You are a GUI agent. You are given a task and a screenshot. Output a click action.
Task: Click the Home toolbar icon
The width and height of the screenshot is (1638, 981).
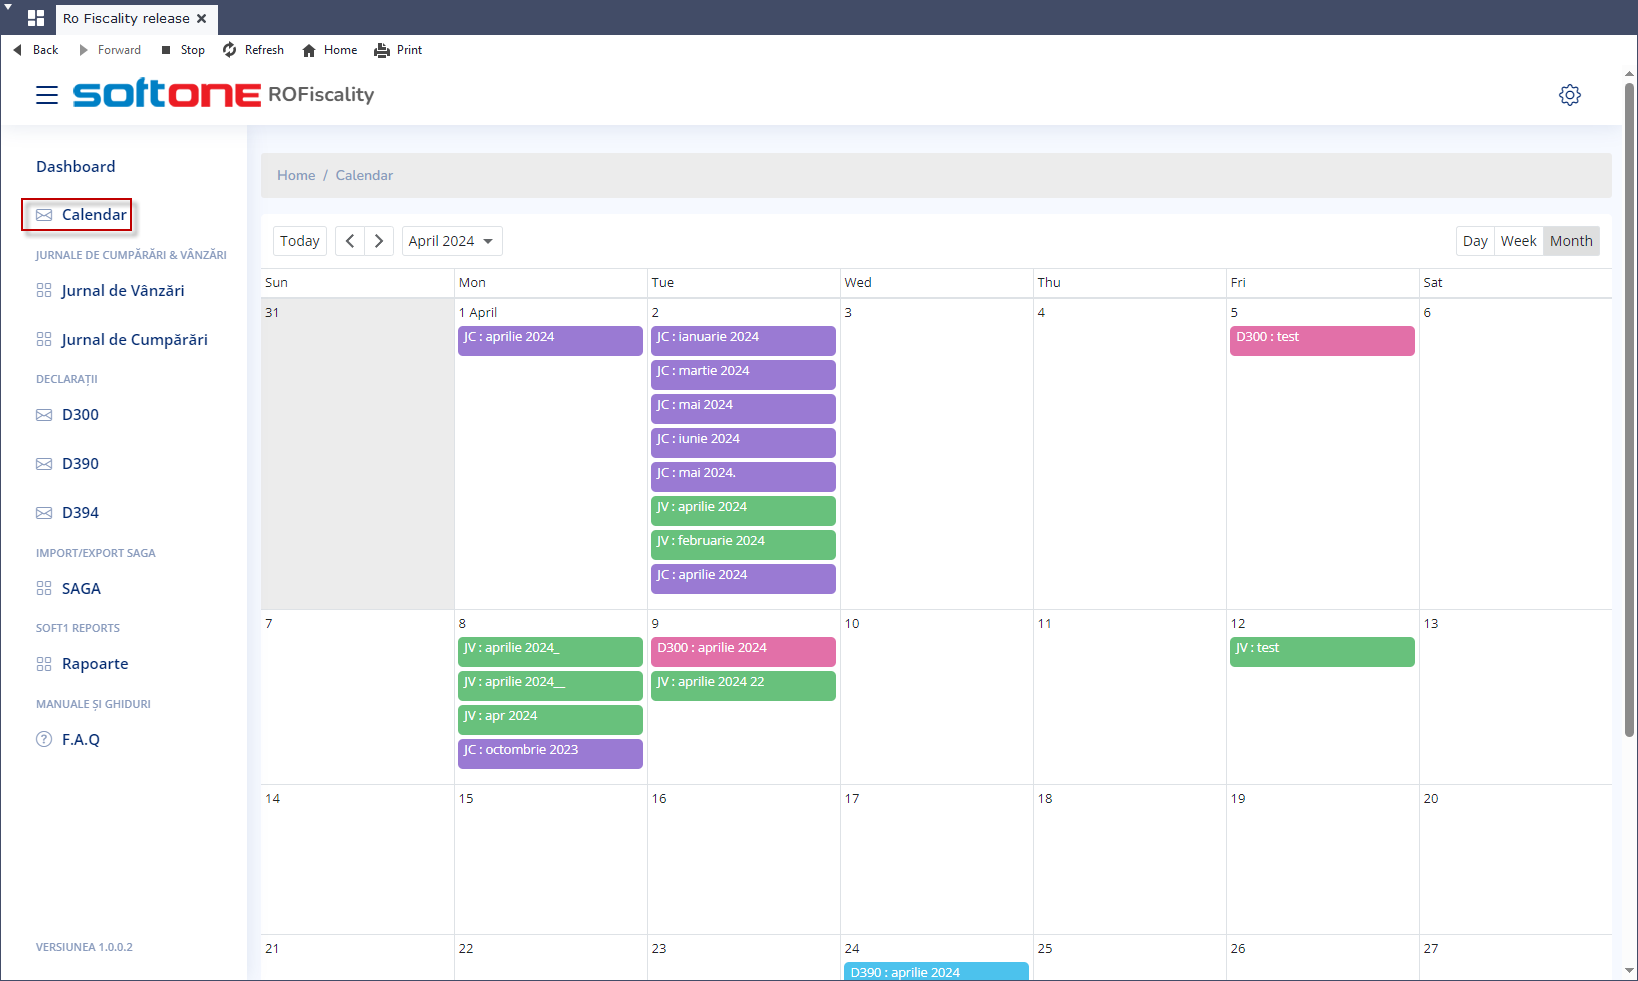pyautogui.click(x=309, y=50)
